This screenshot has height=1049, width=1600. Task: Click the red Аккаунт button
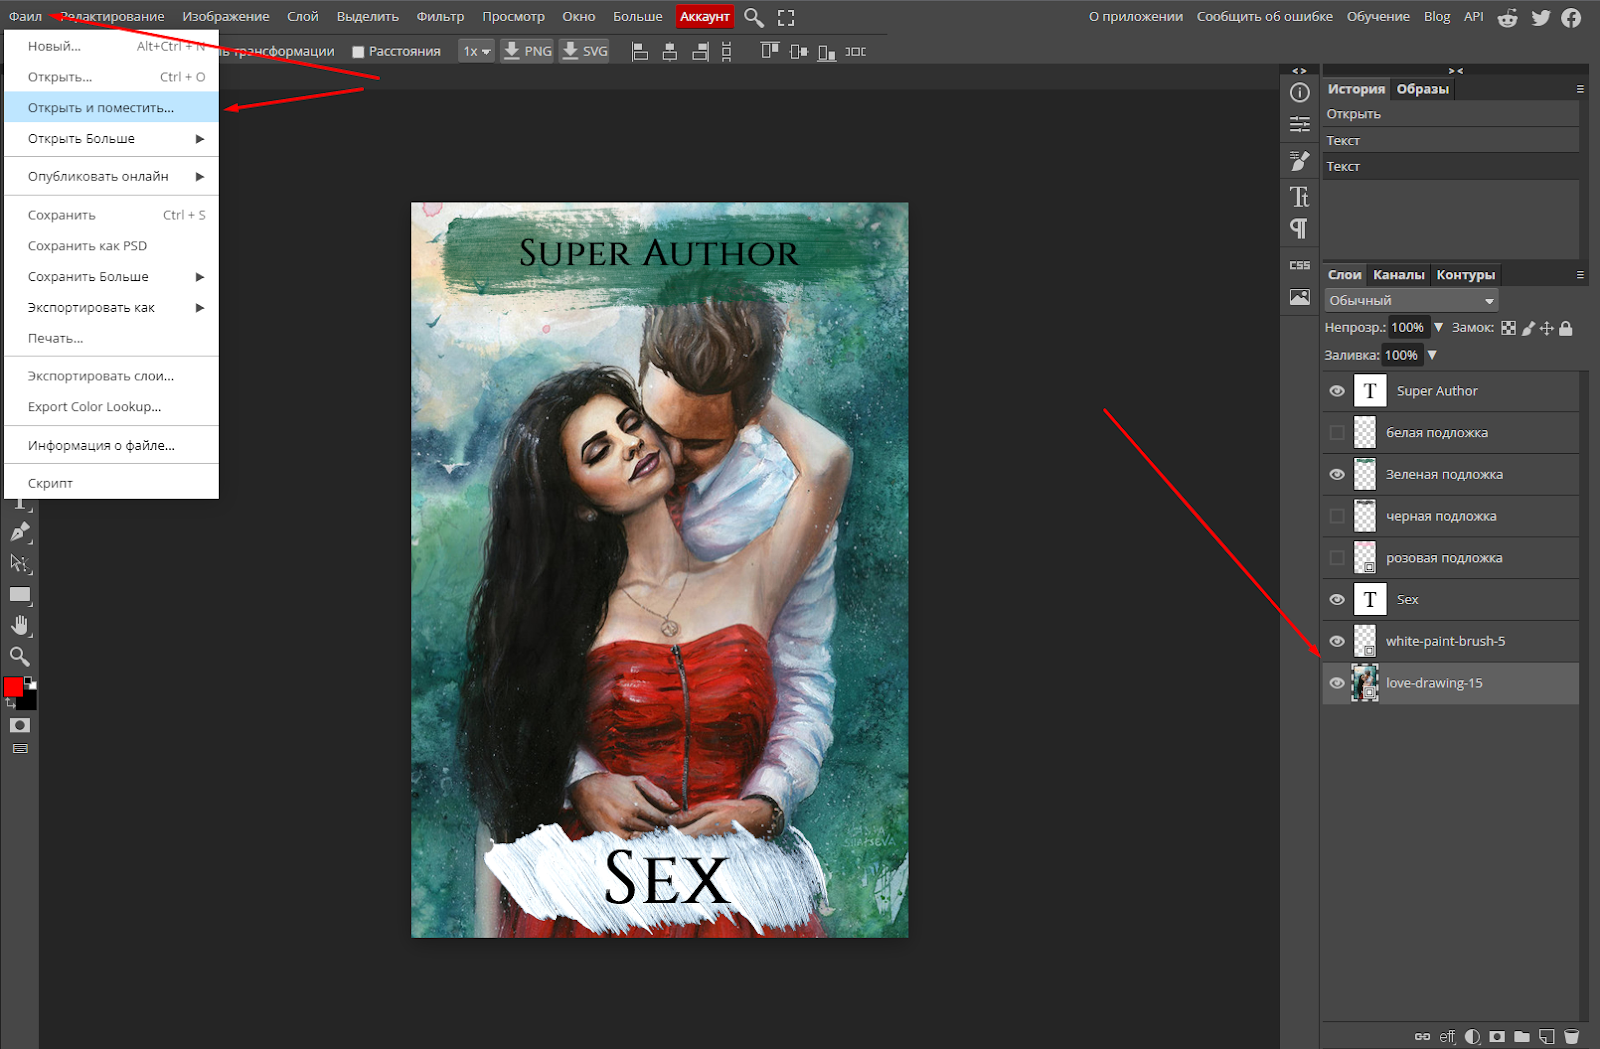click(705, 17)
